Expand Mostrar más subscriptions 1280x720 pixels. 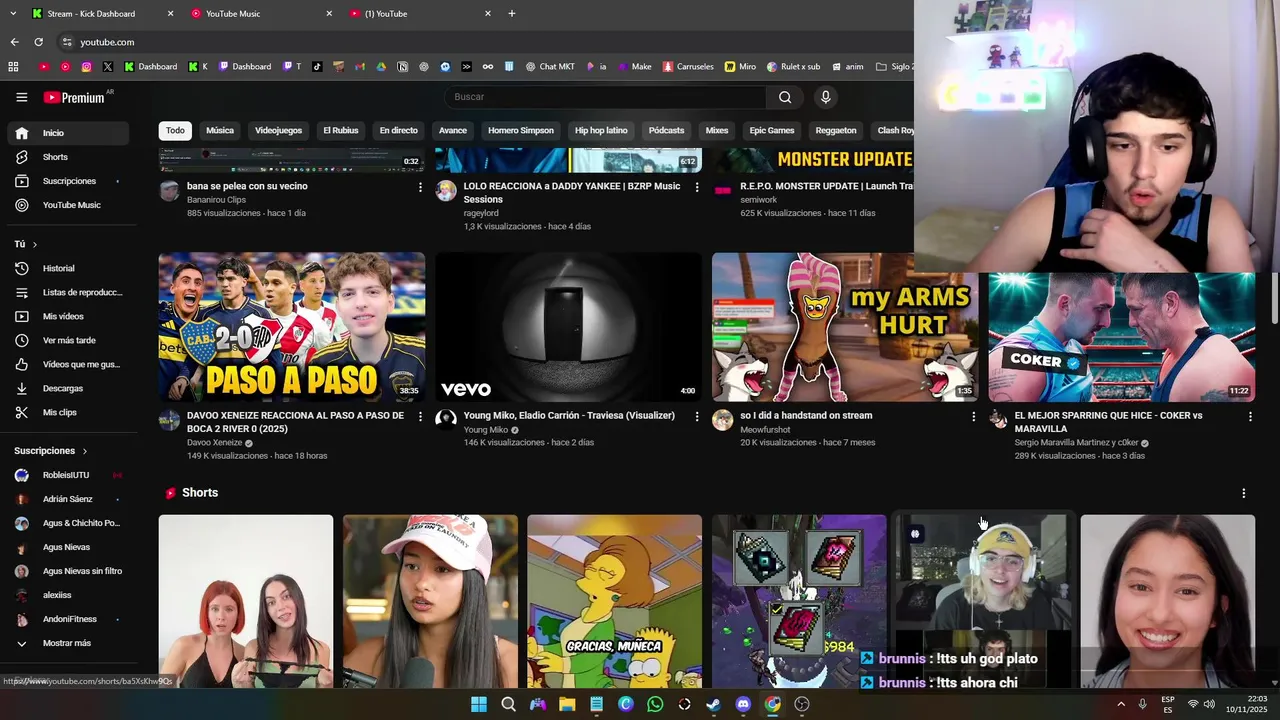[68, 643]
